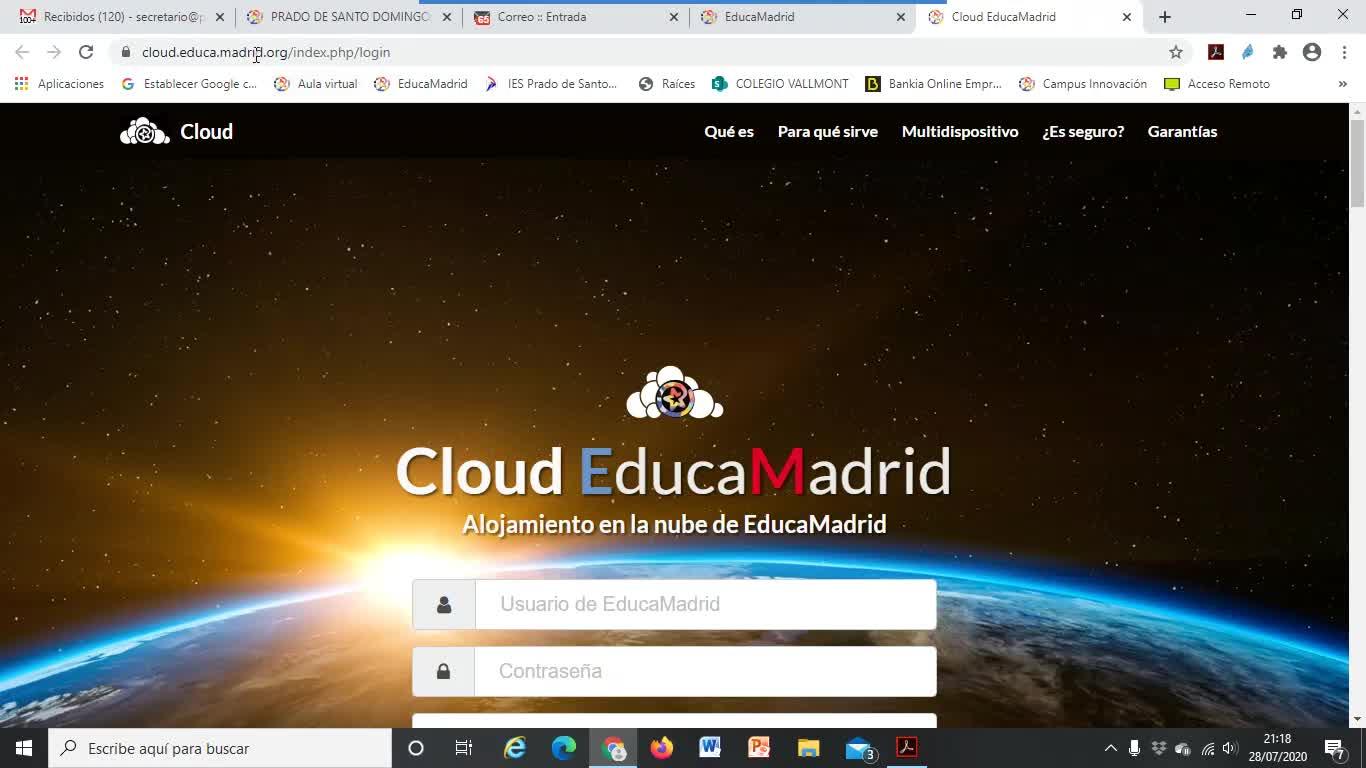Go to the Multidispositivo section
The image size is (1366, 768).
click(960, 132)
